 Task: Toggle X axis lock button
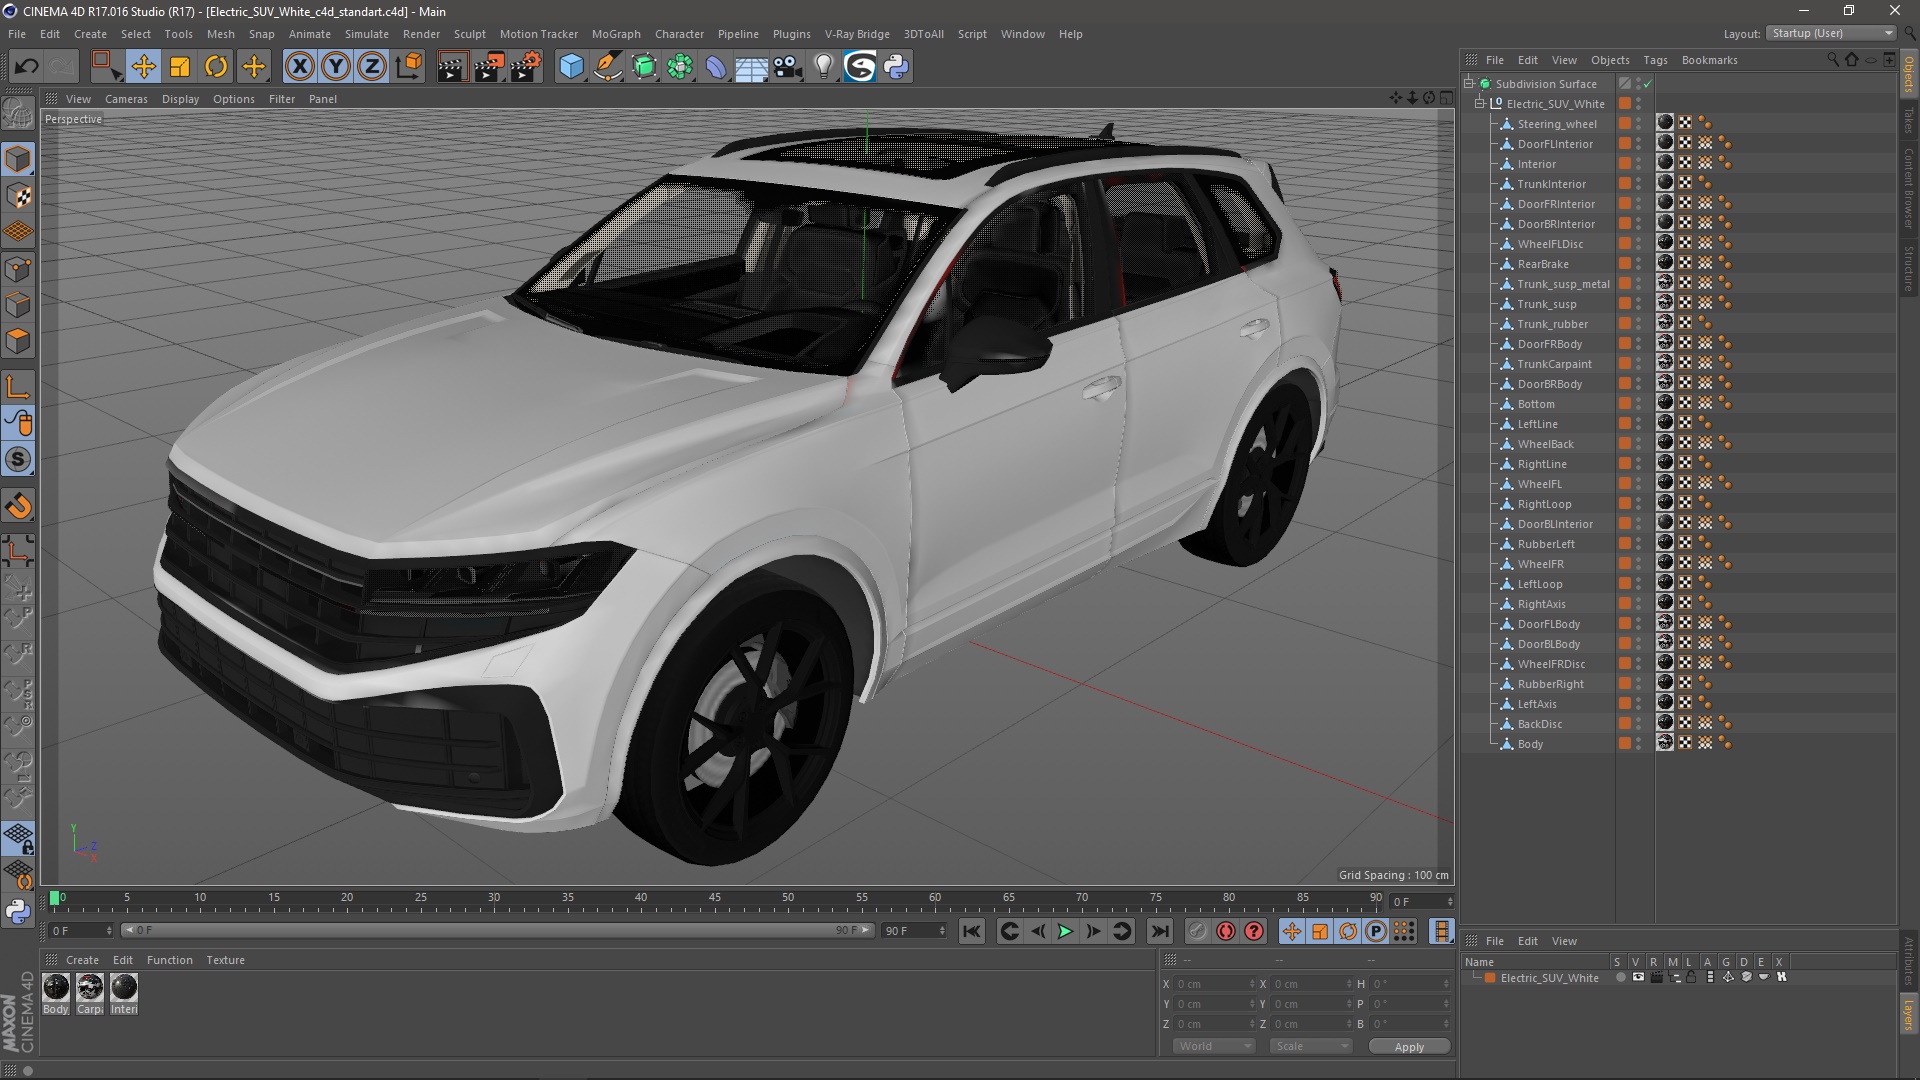(299, 67)
